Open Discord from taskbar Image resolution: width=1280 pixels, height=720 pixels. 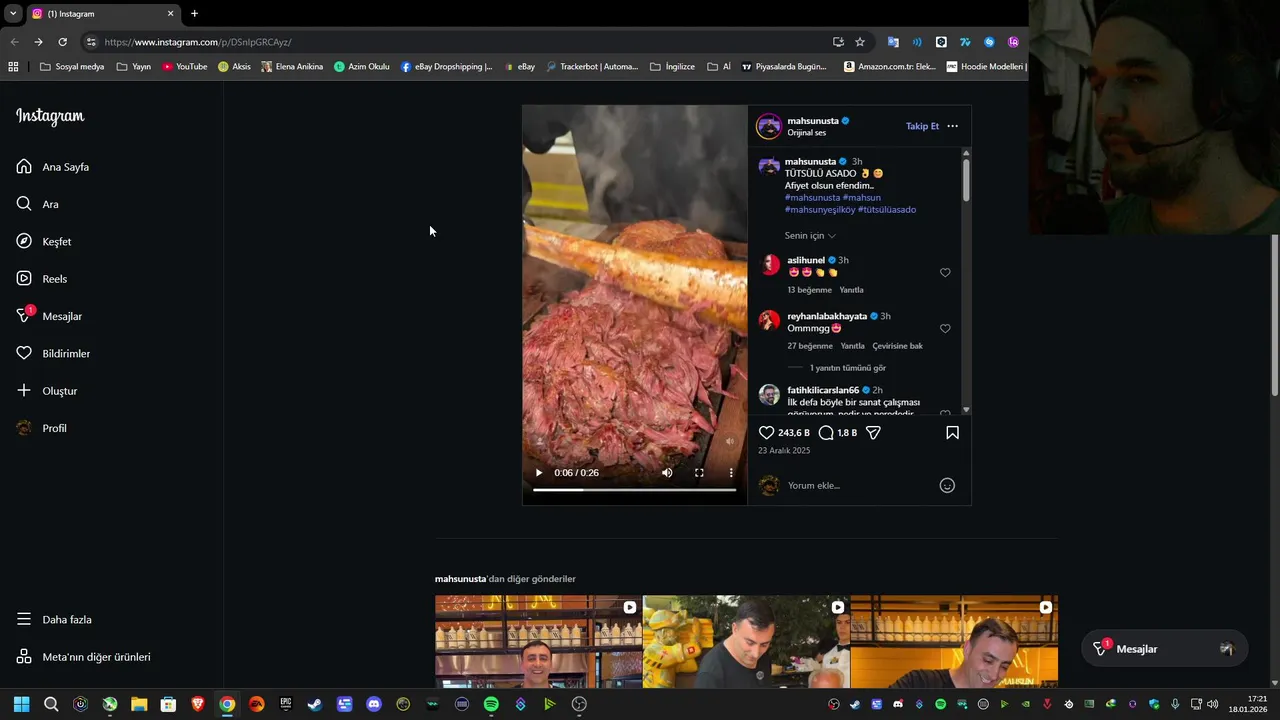point(374,704)
